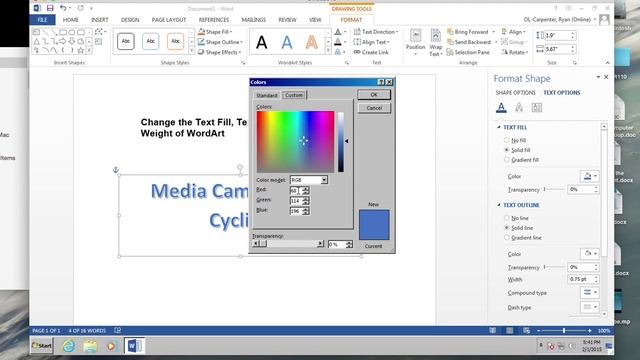The height and width of the screenshot is (360, 640).
Task: Click Bring Forward
Action: 468,32
